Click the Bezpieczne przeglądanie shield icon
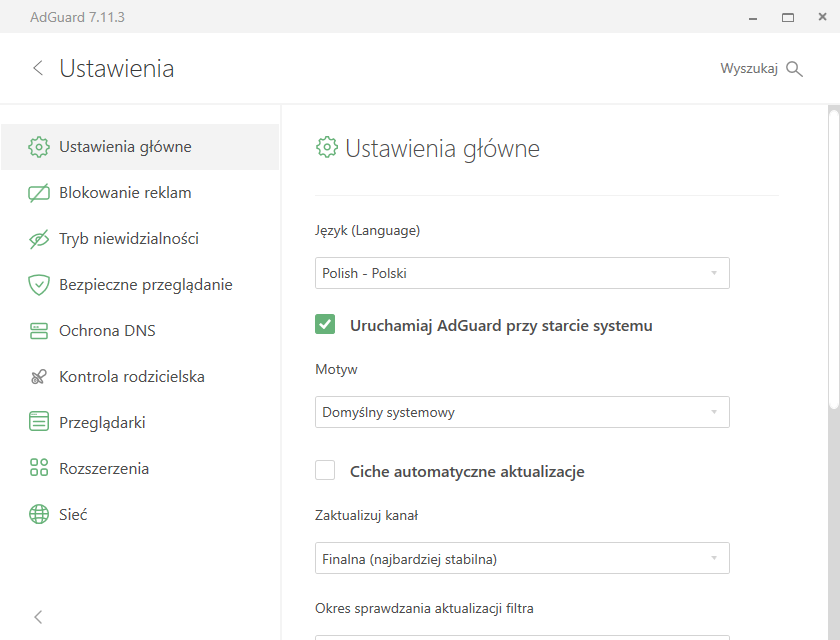This screenshot has width=840, height=640. (39, 285)
